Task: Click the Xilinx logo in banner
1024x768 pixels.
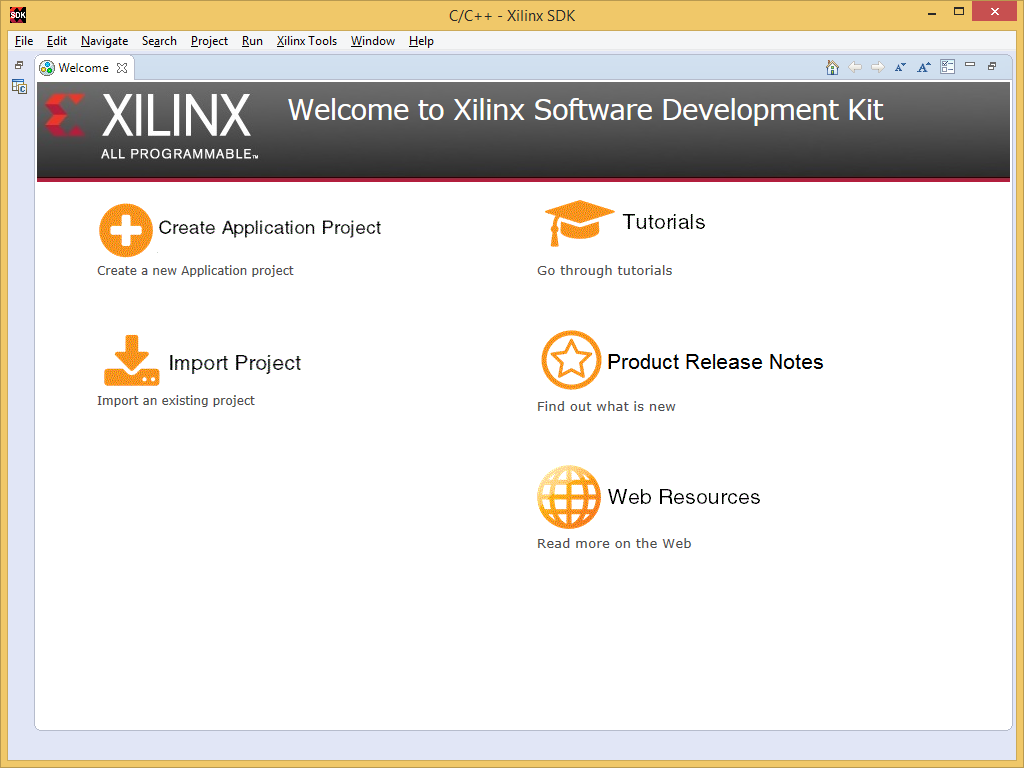Action: point(152,126)
